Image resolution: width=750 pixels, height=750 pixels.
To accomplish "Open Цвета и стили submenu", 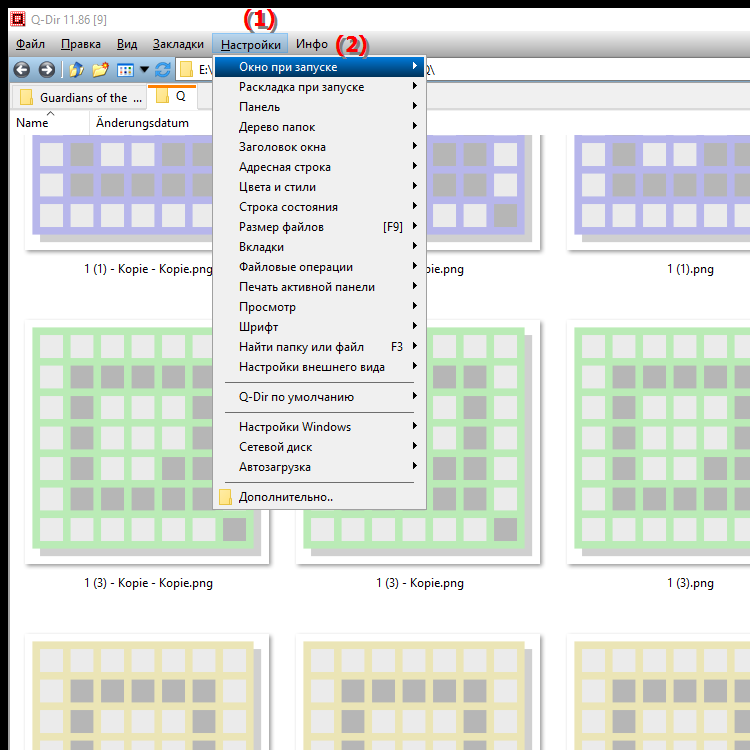I will 320,187.
